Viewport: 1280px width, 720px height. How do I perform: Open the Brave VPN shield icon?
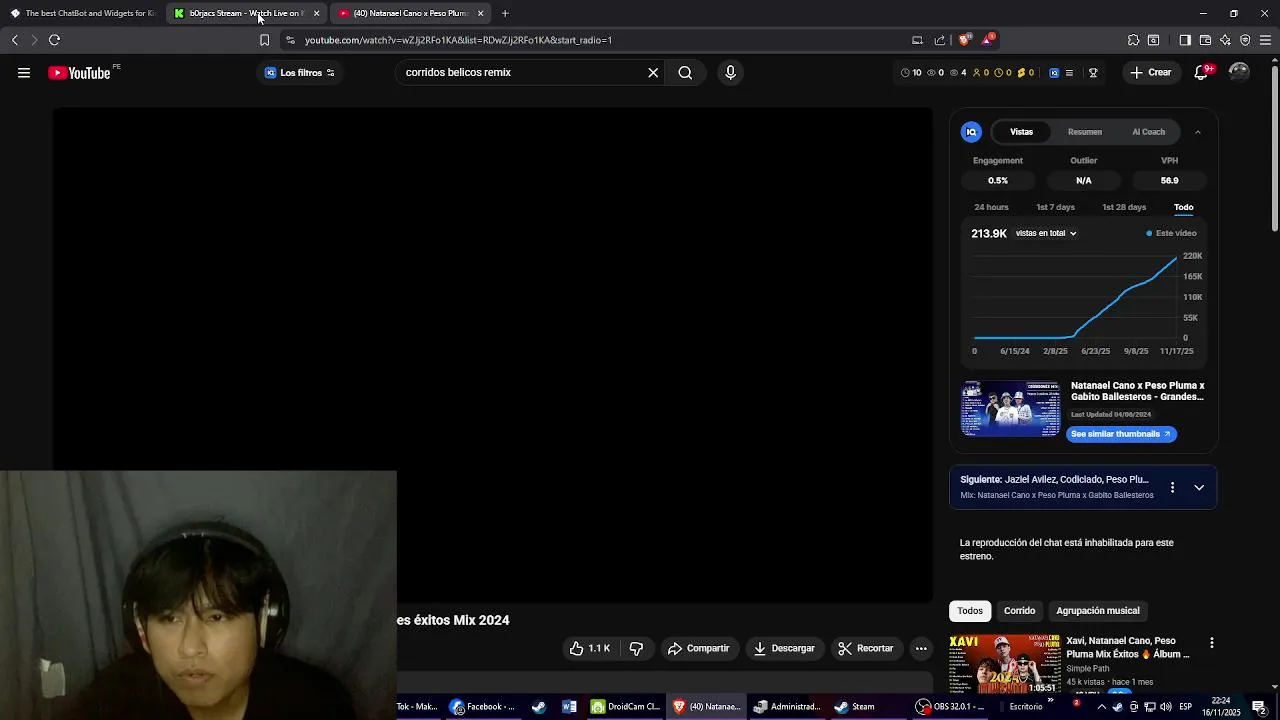pyautogui.click(x=1245, y=40)
